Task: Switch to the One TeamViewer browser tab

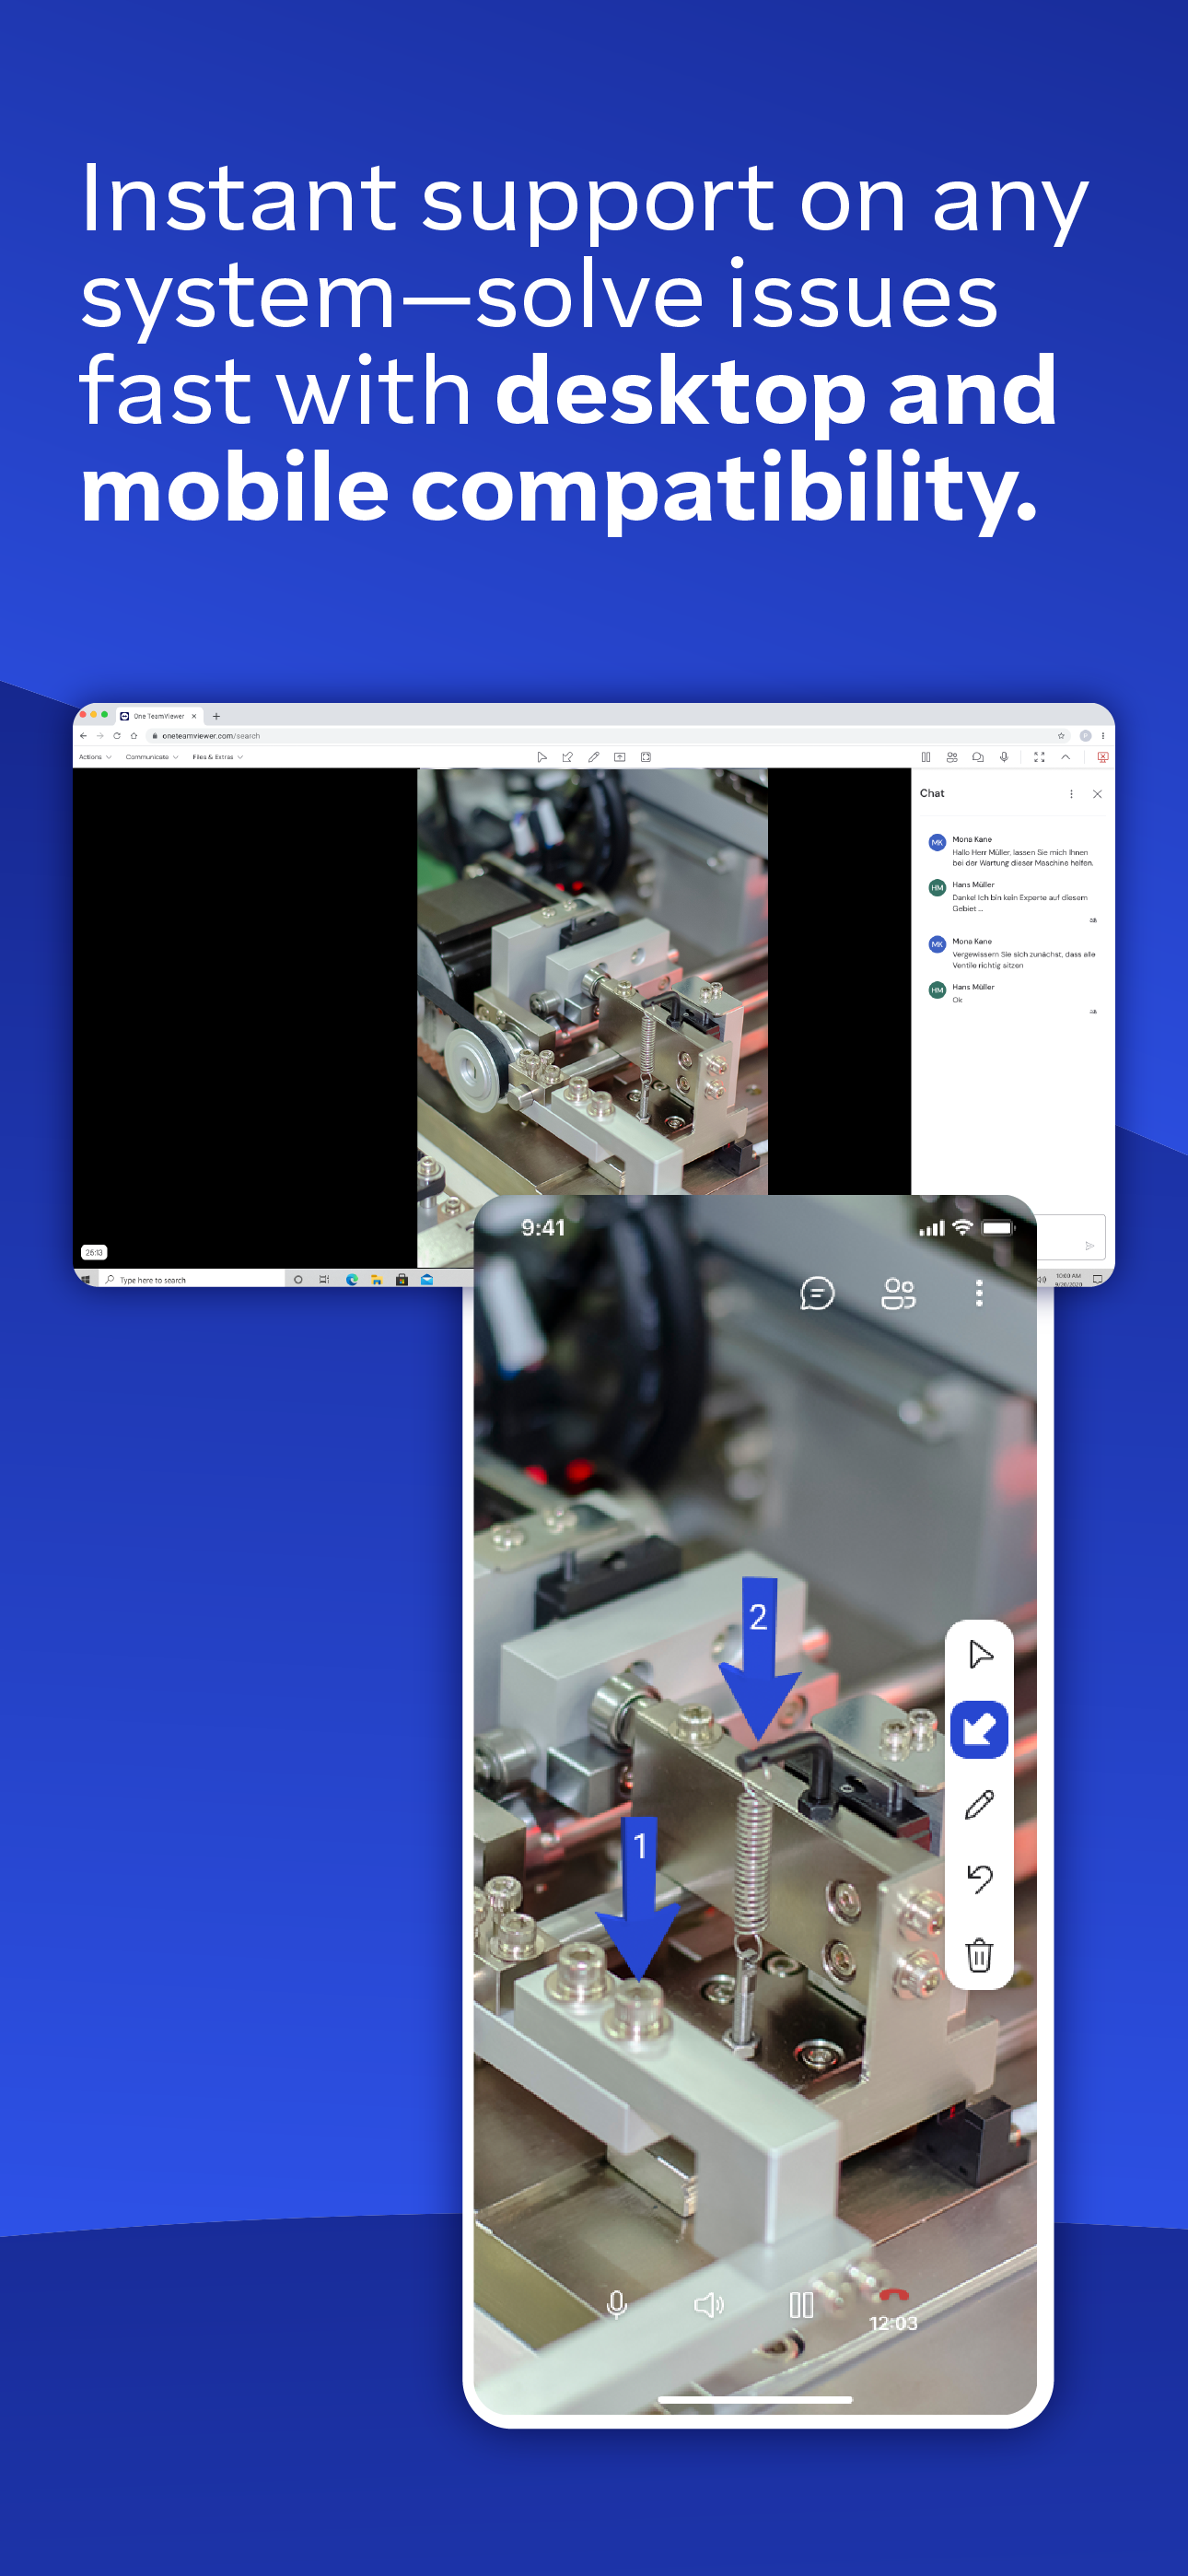Action: [158, 716]
